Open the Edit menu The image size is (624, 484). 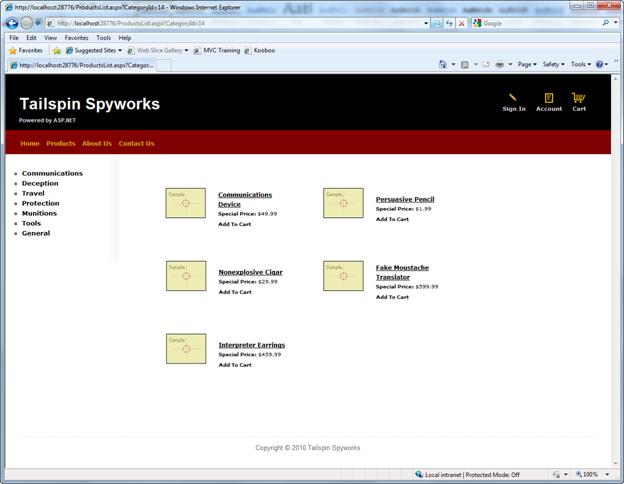point(31,38)
